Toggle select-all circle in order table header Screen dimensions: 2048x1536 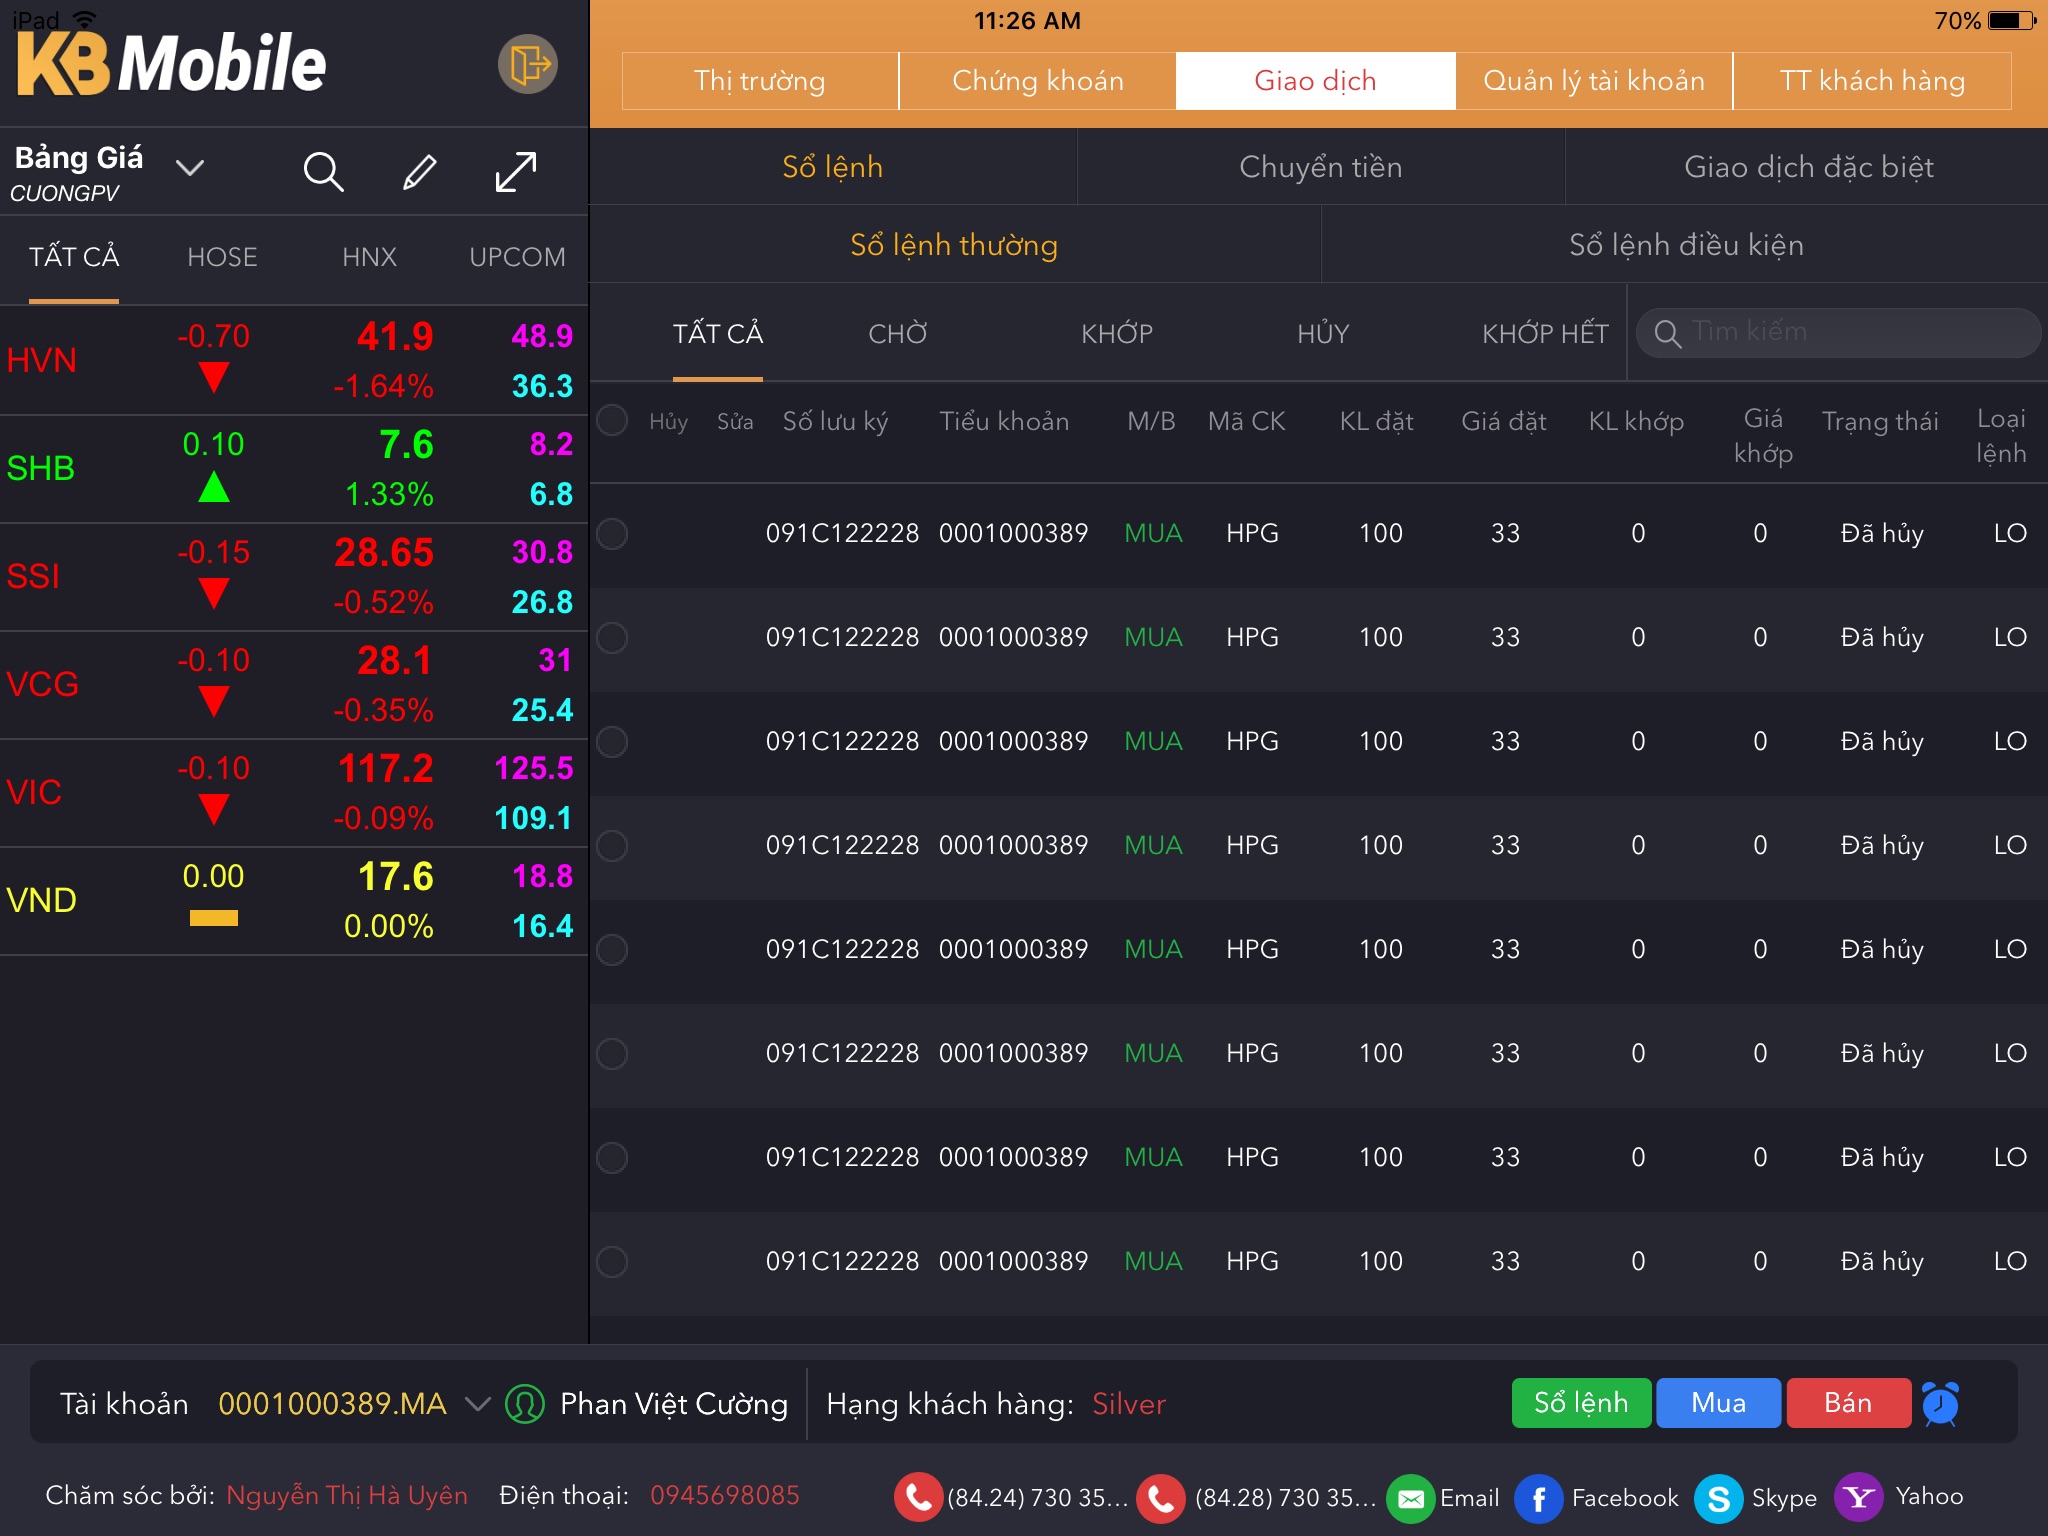(x=612, y=420)
